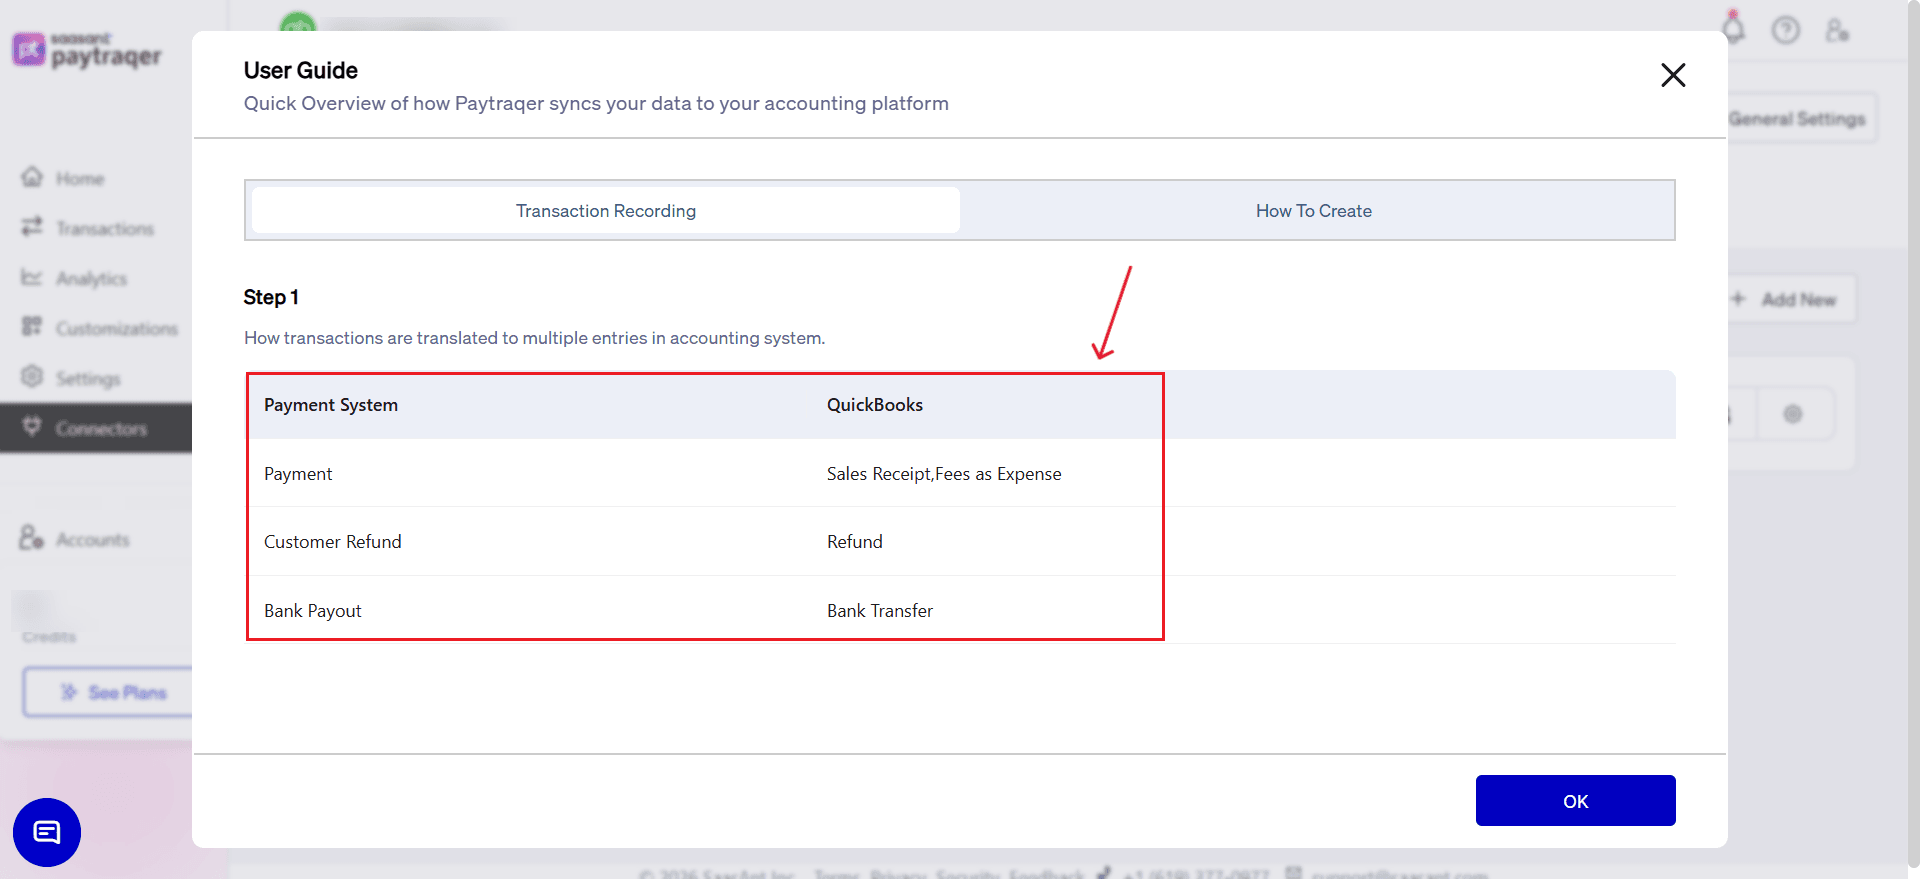Click the Customer Refund cell
The width and height of the screenshot is (1920, 879).
coord(333,542)
